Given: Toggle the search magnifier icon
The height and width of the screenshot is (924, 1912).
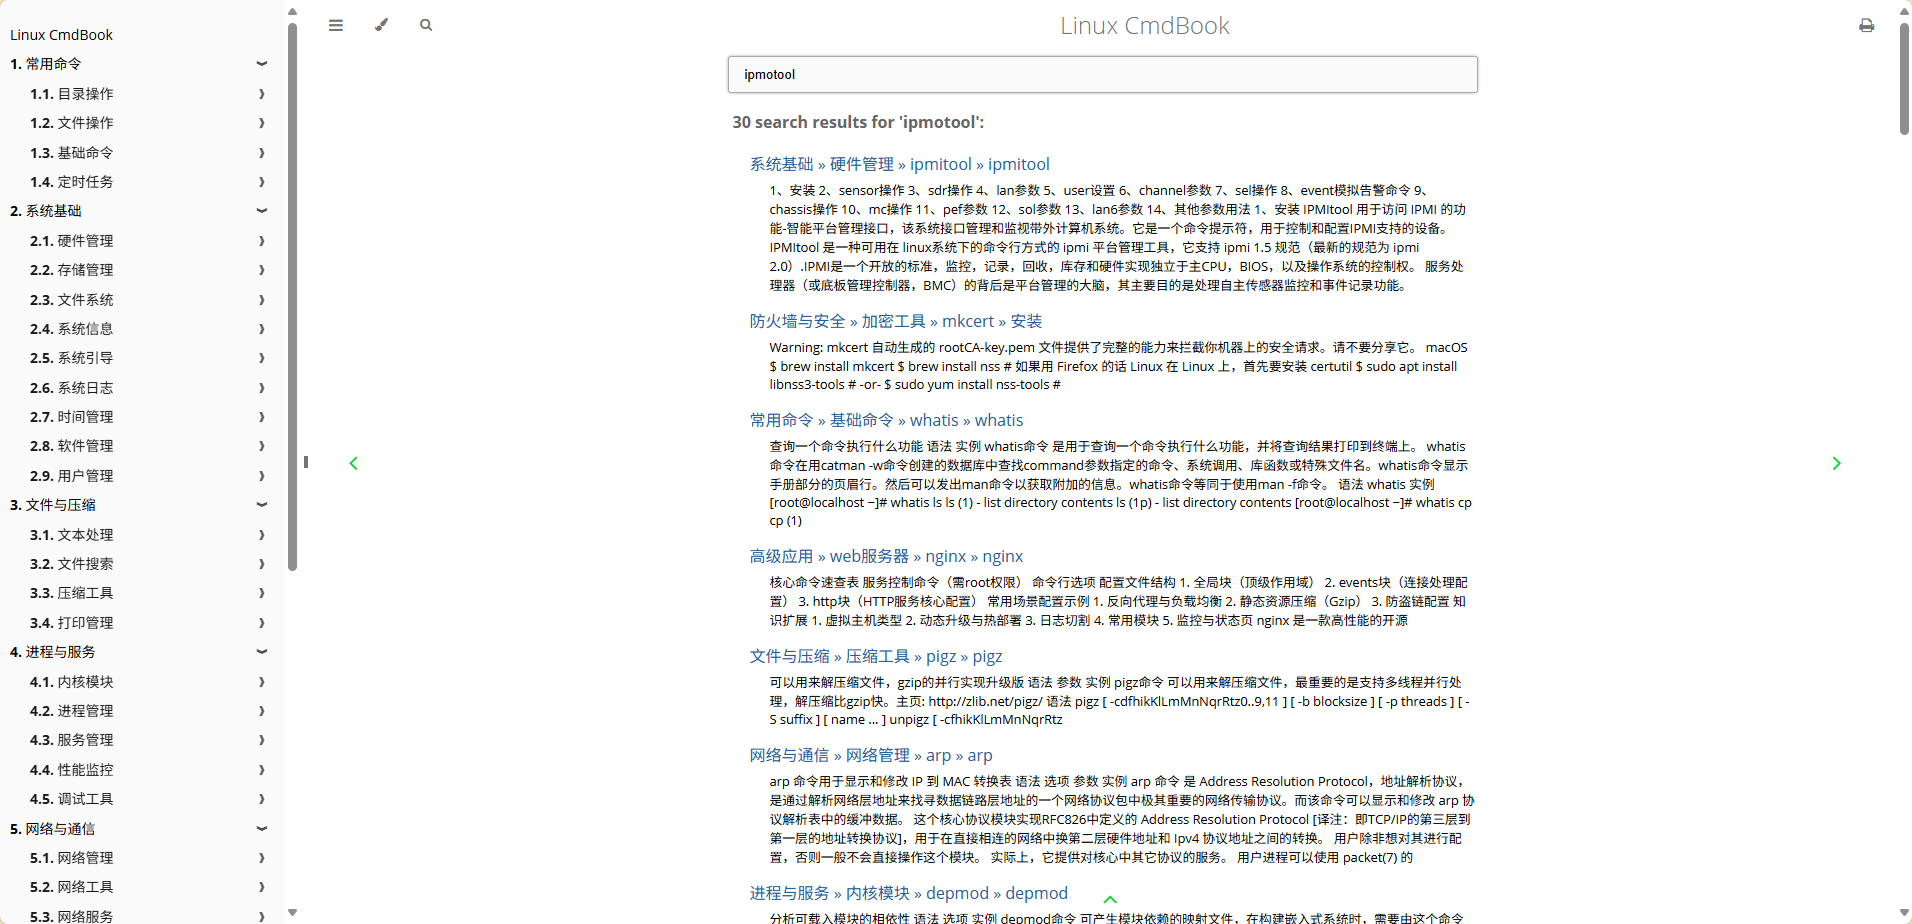Looking at the screenshot, I should pyautogui.click(x=426, y=25).
